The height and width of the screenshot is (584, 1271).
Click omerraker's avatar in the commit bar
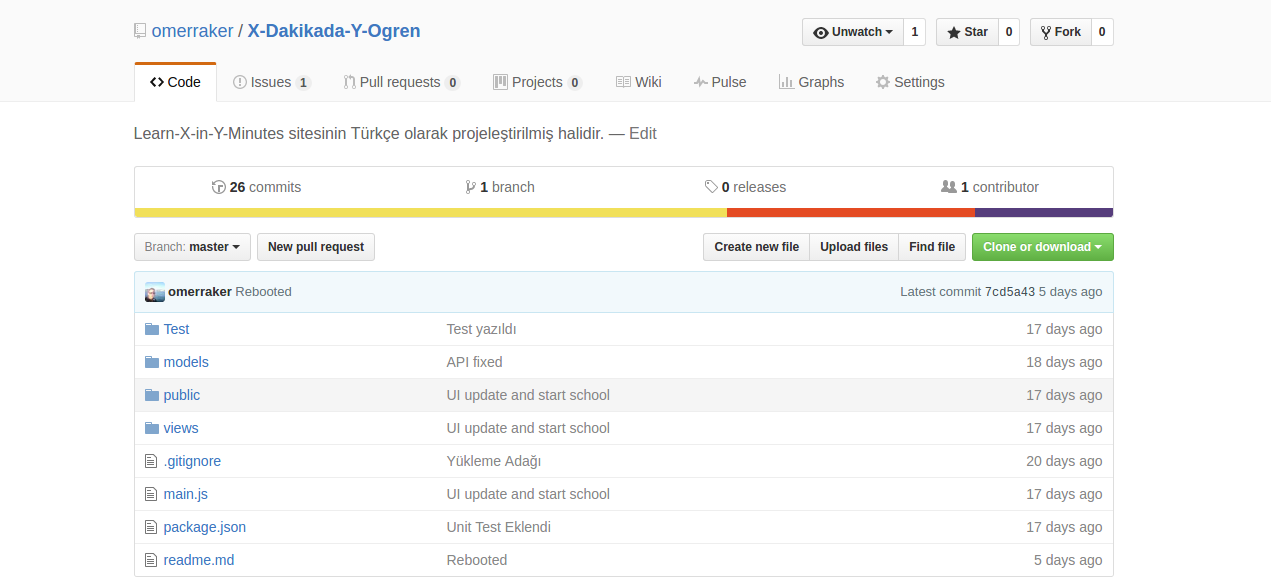(x=155, y=292)
